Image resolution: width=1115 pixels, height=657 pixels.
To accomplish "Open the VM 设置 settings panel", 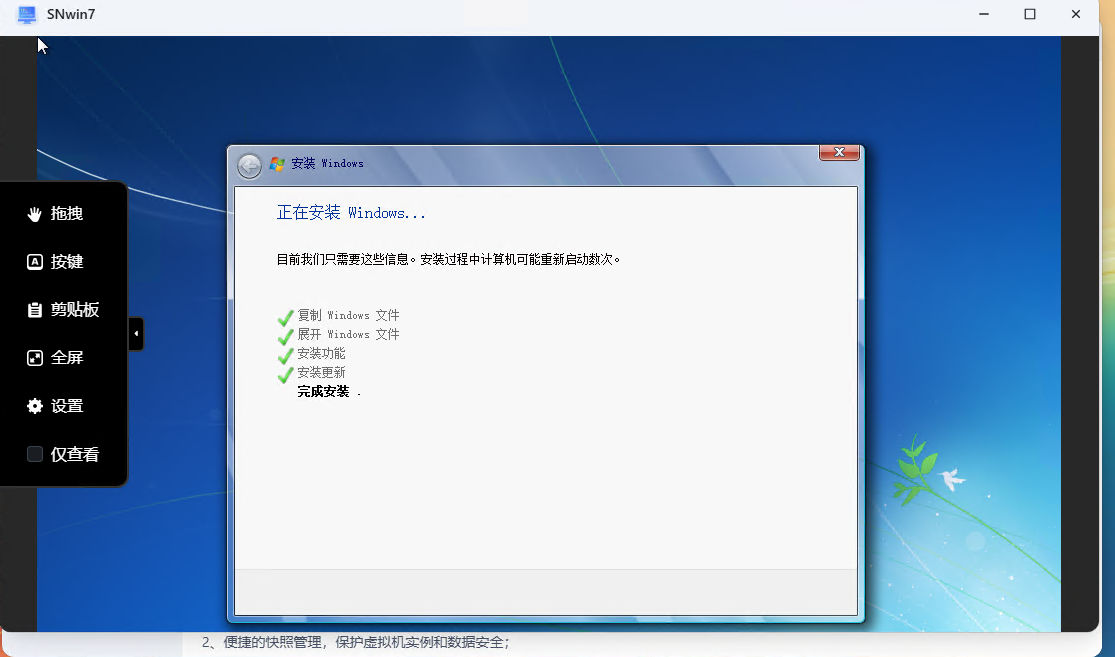I will tap(34, 405).
